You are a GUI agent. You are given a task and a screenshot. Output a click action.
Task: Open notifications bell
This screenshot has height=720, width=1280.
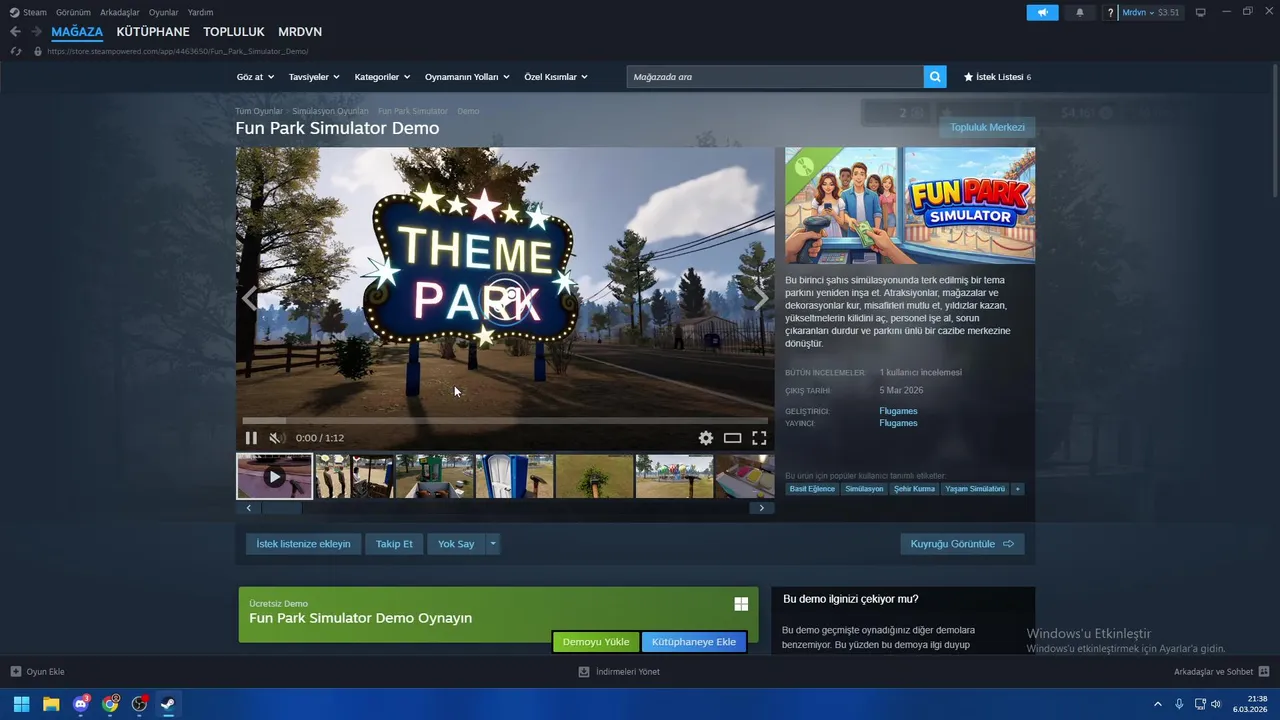[1079, 13]
